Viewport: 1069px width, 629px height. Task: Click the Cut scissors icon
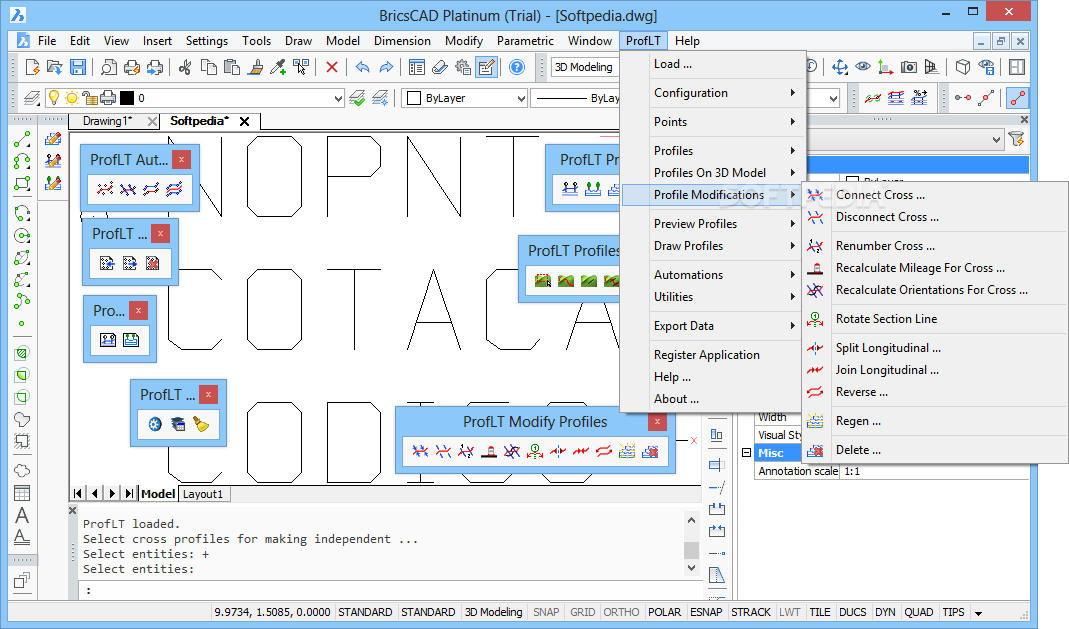click(185, 67)
